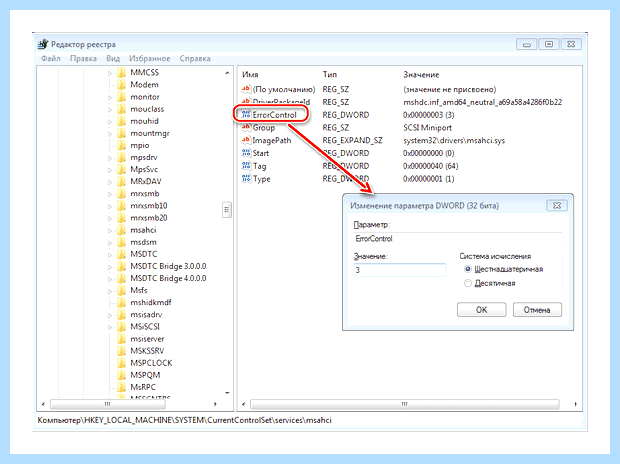This screenshot has height=464, width=620.
Task: Click the value system32\drivers\msahci.sys
Action: click(x=454, y=140)
